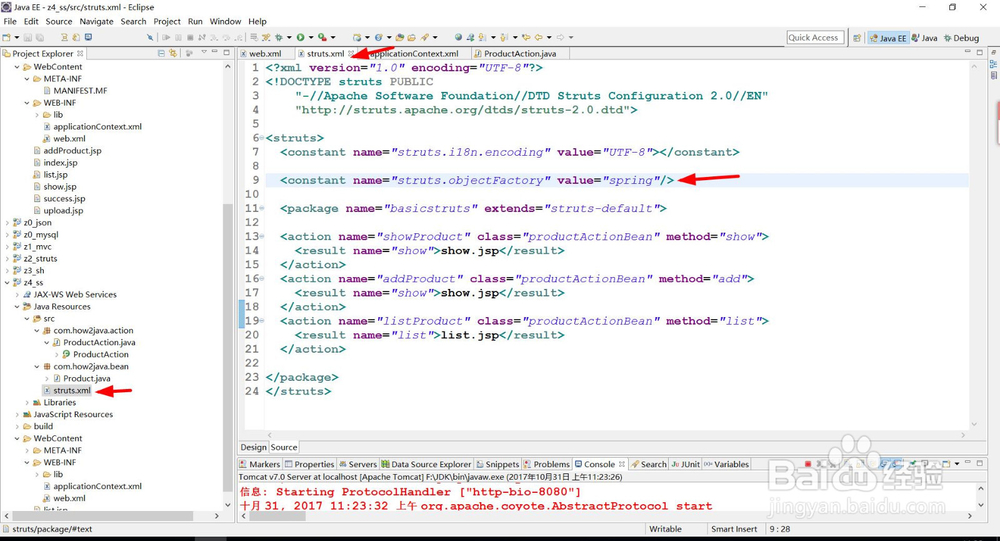This screenshot has height=541, width=1000.
Task: Switch editor to Source view
Action: pyautogui.click(x=284, y=447)
